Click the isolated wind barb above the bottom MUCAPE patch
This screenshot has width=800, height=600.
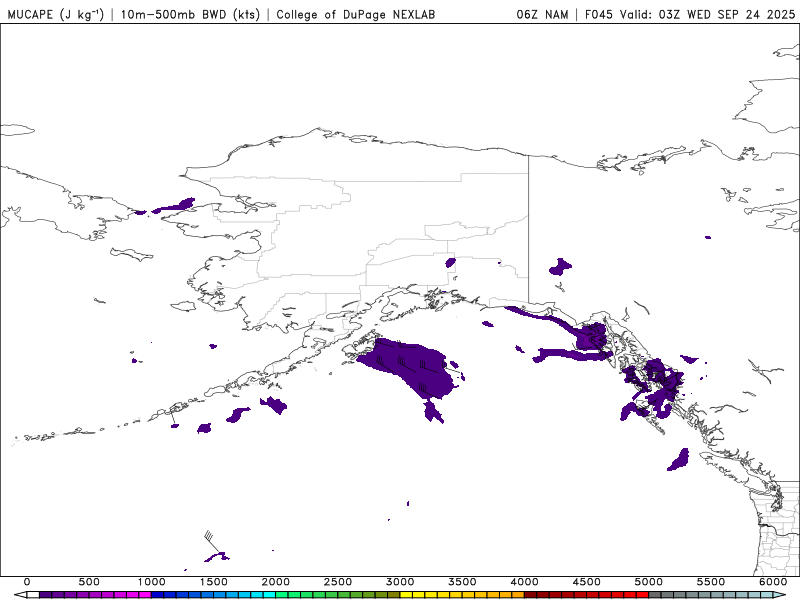tap(212, 542)
